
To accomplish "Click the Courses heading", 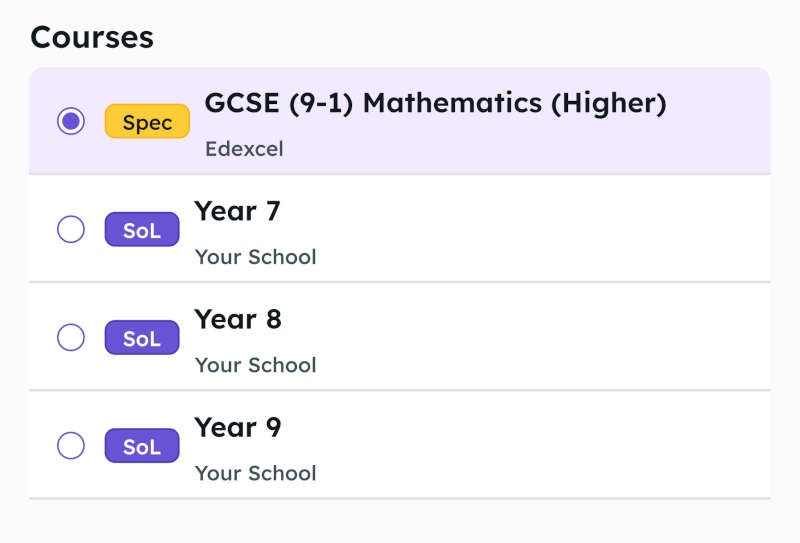I will pos(92,37).
